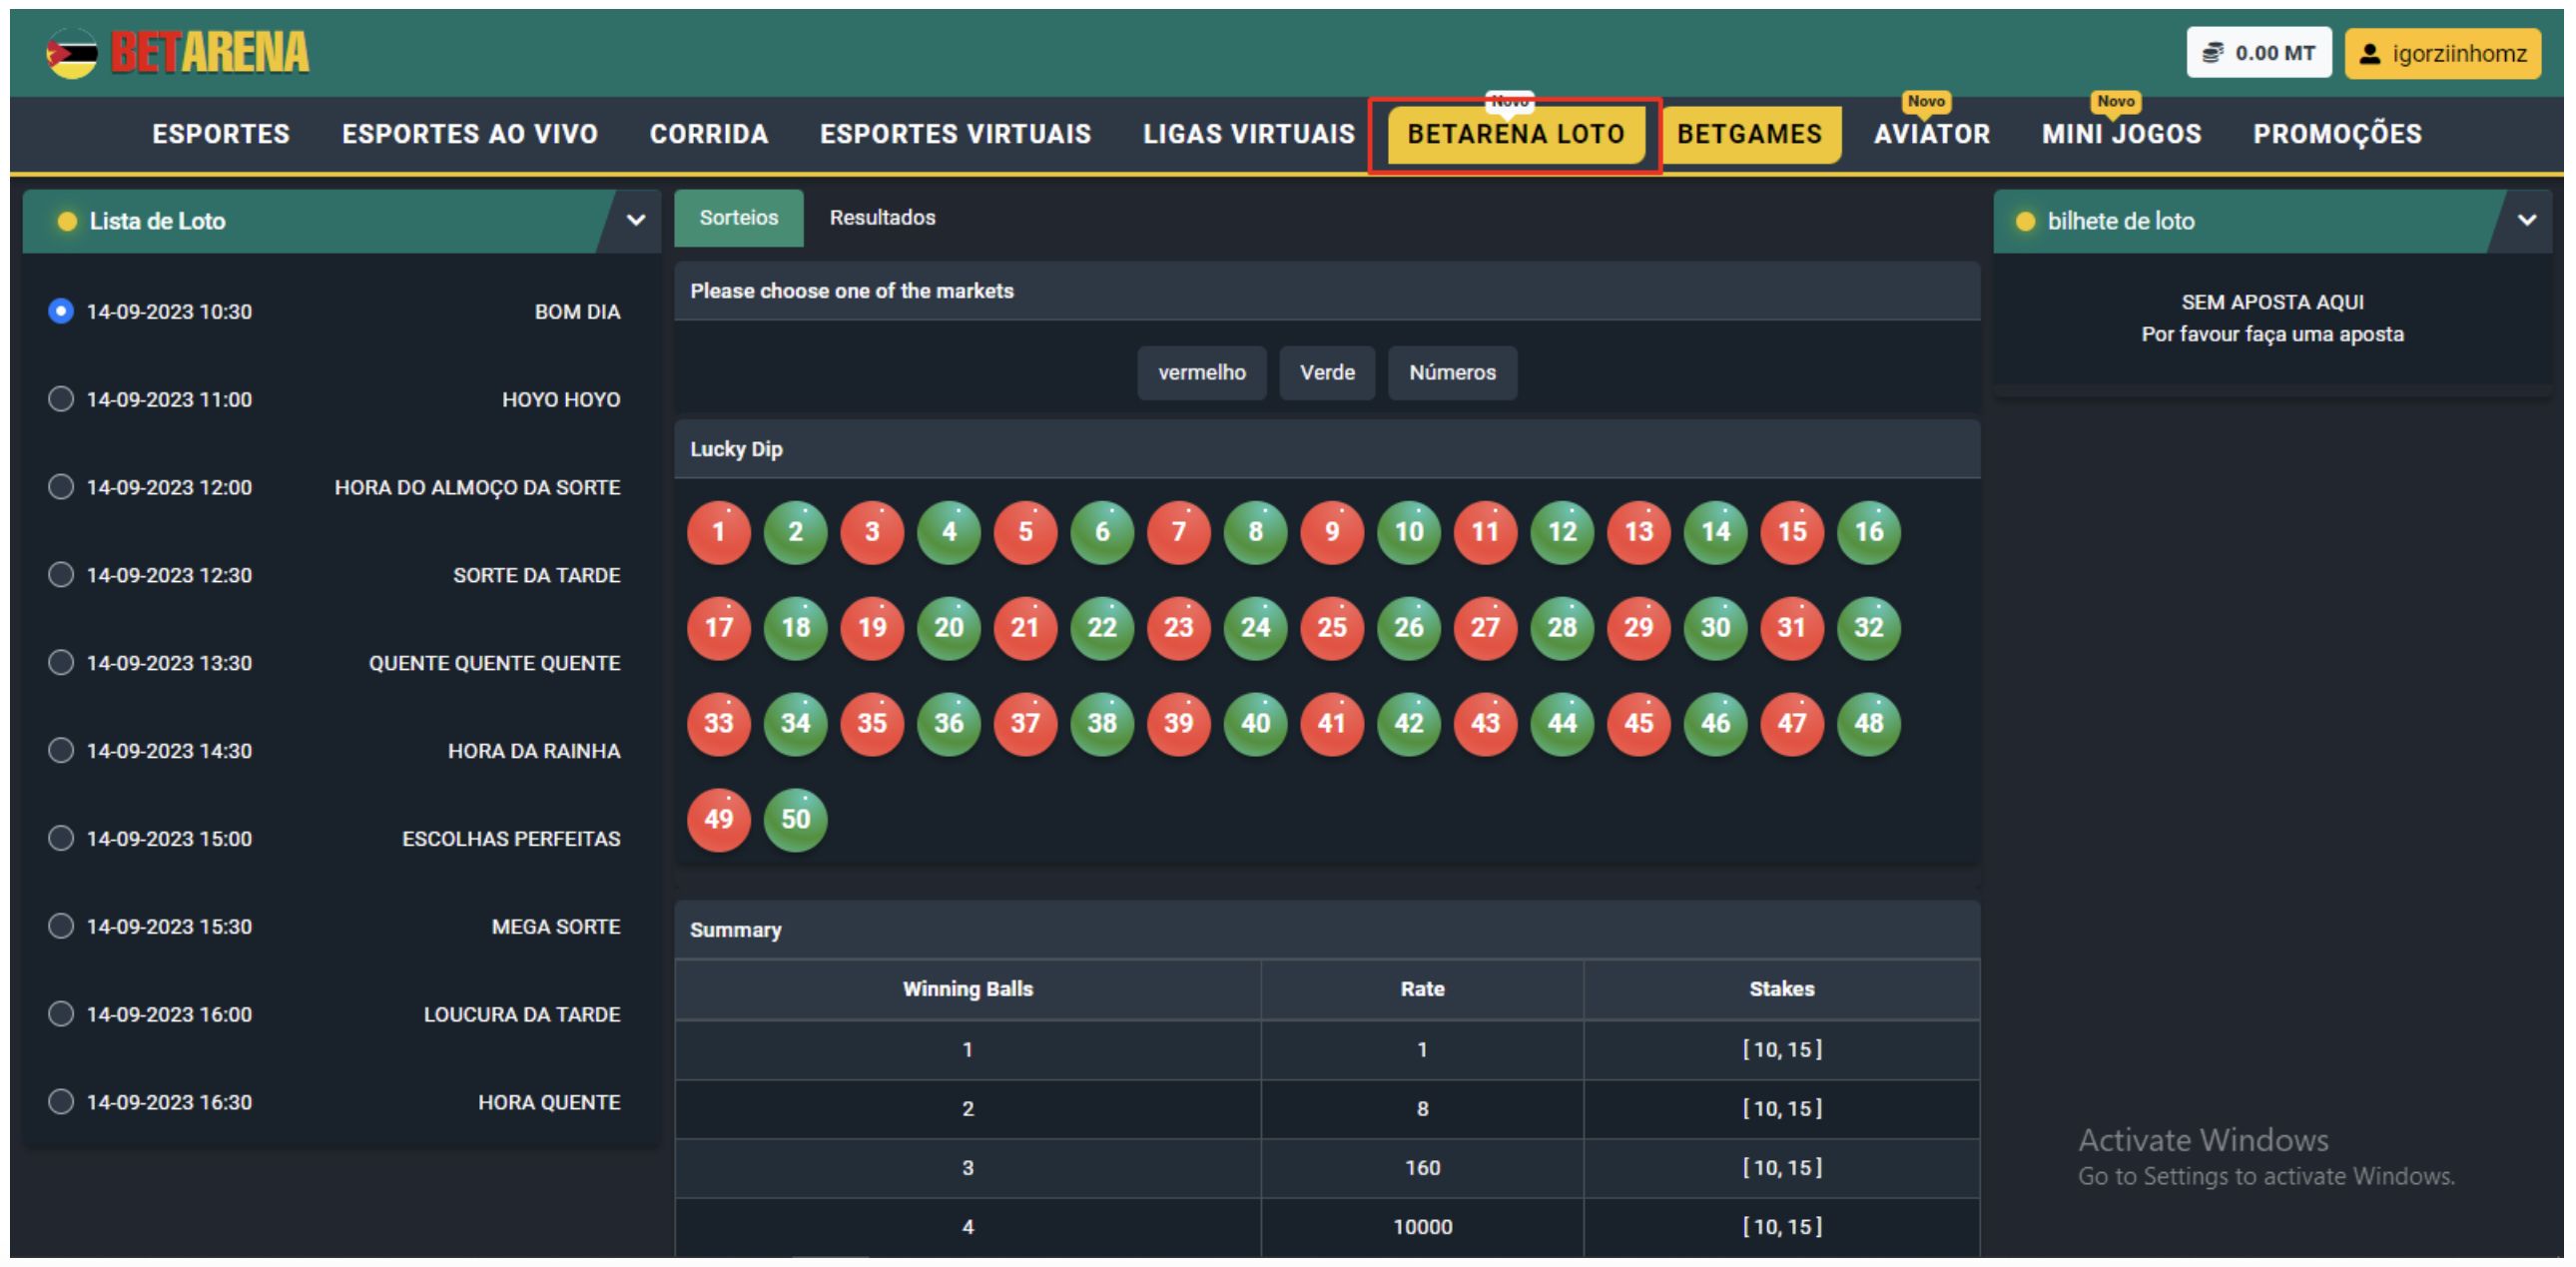Open the 0.00 MT balance wallet
2576x1267 pixels.
coord(2259,53)
